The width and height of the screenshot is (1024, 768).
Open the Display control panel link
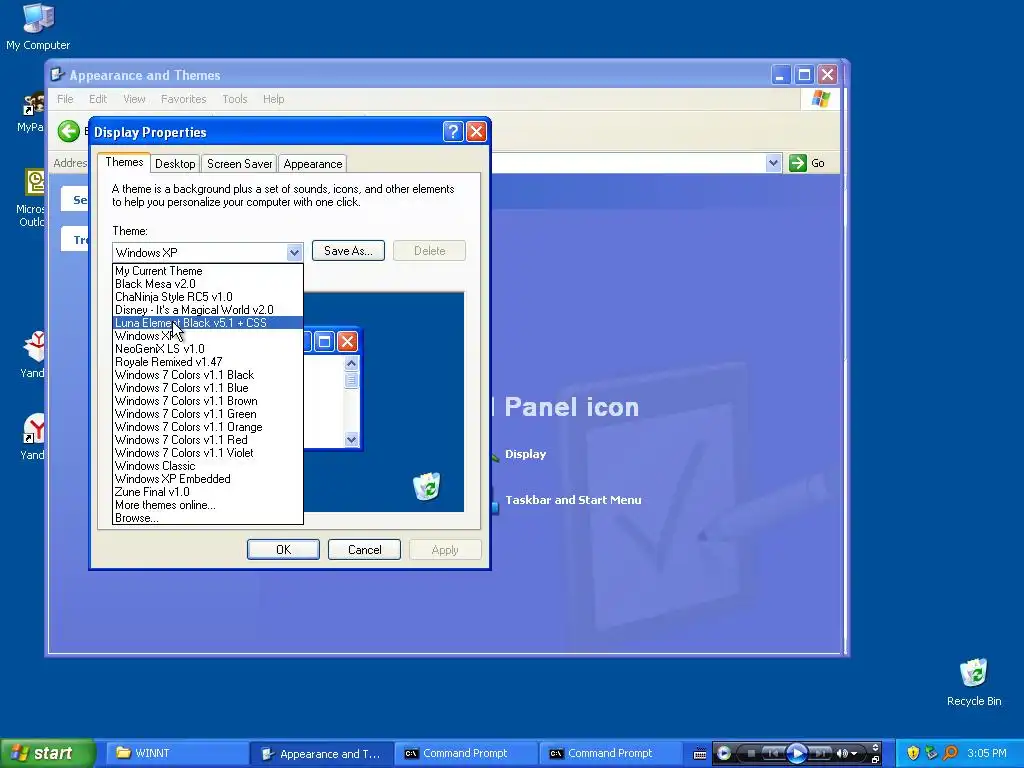(x=526, y=454)
